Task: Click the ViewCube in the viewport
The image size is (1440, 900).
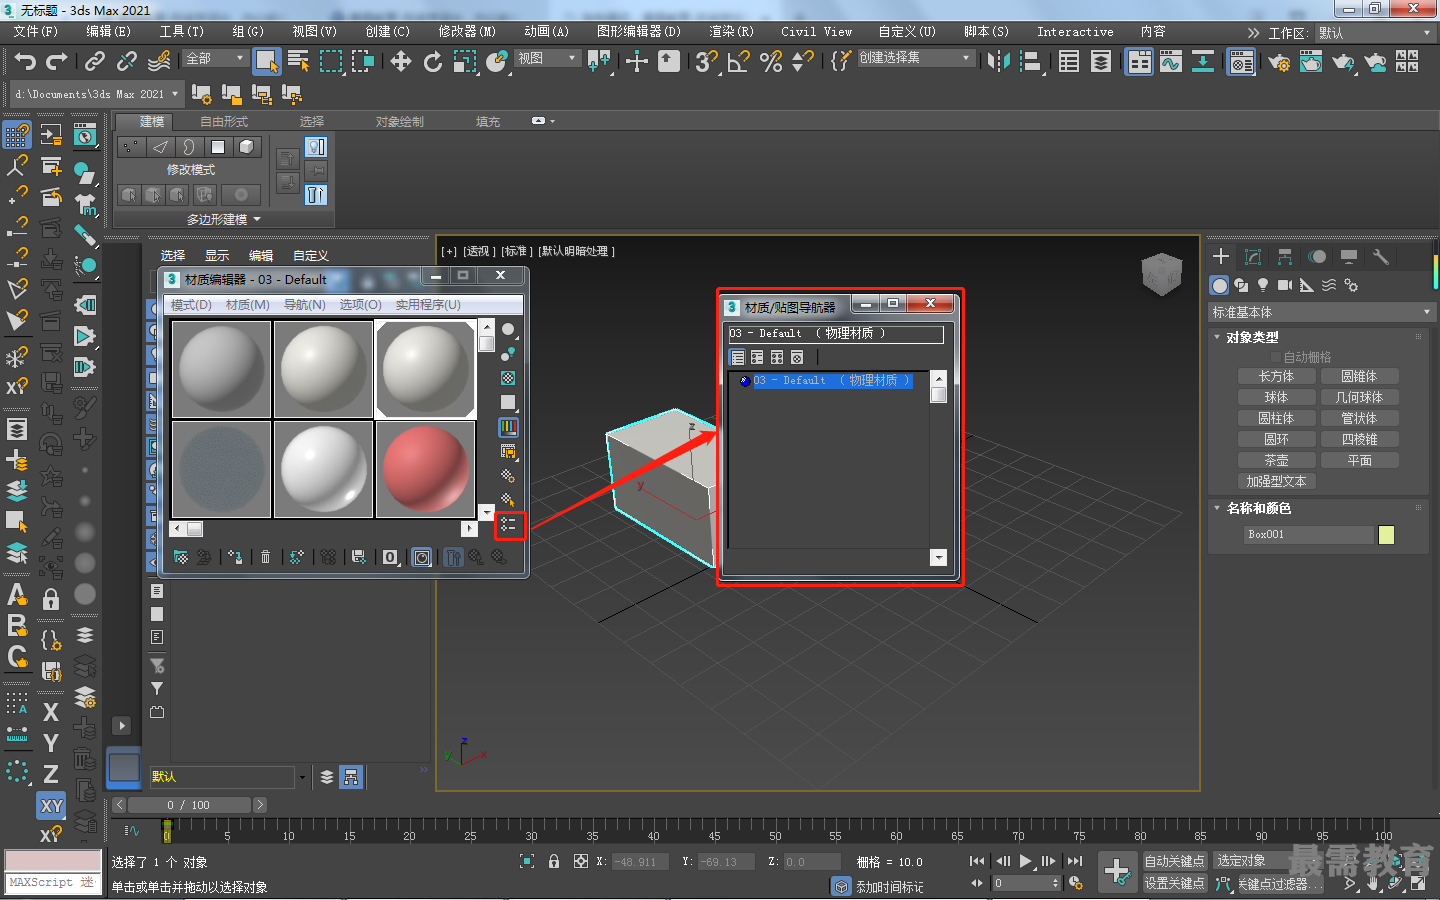Action: click(1161, 273)
